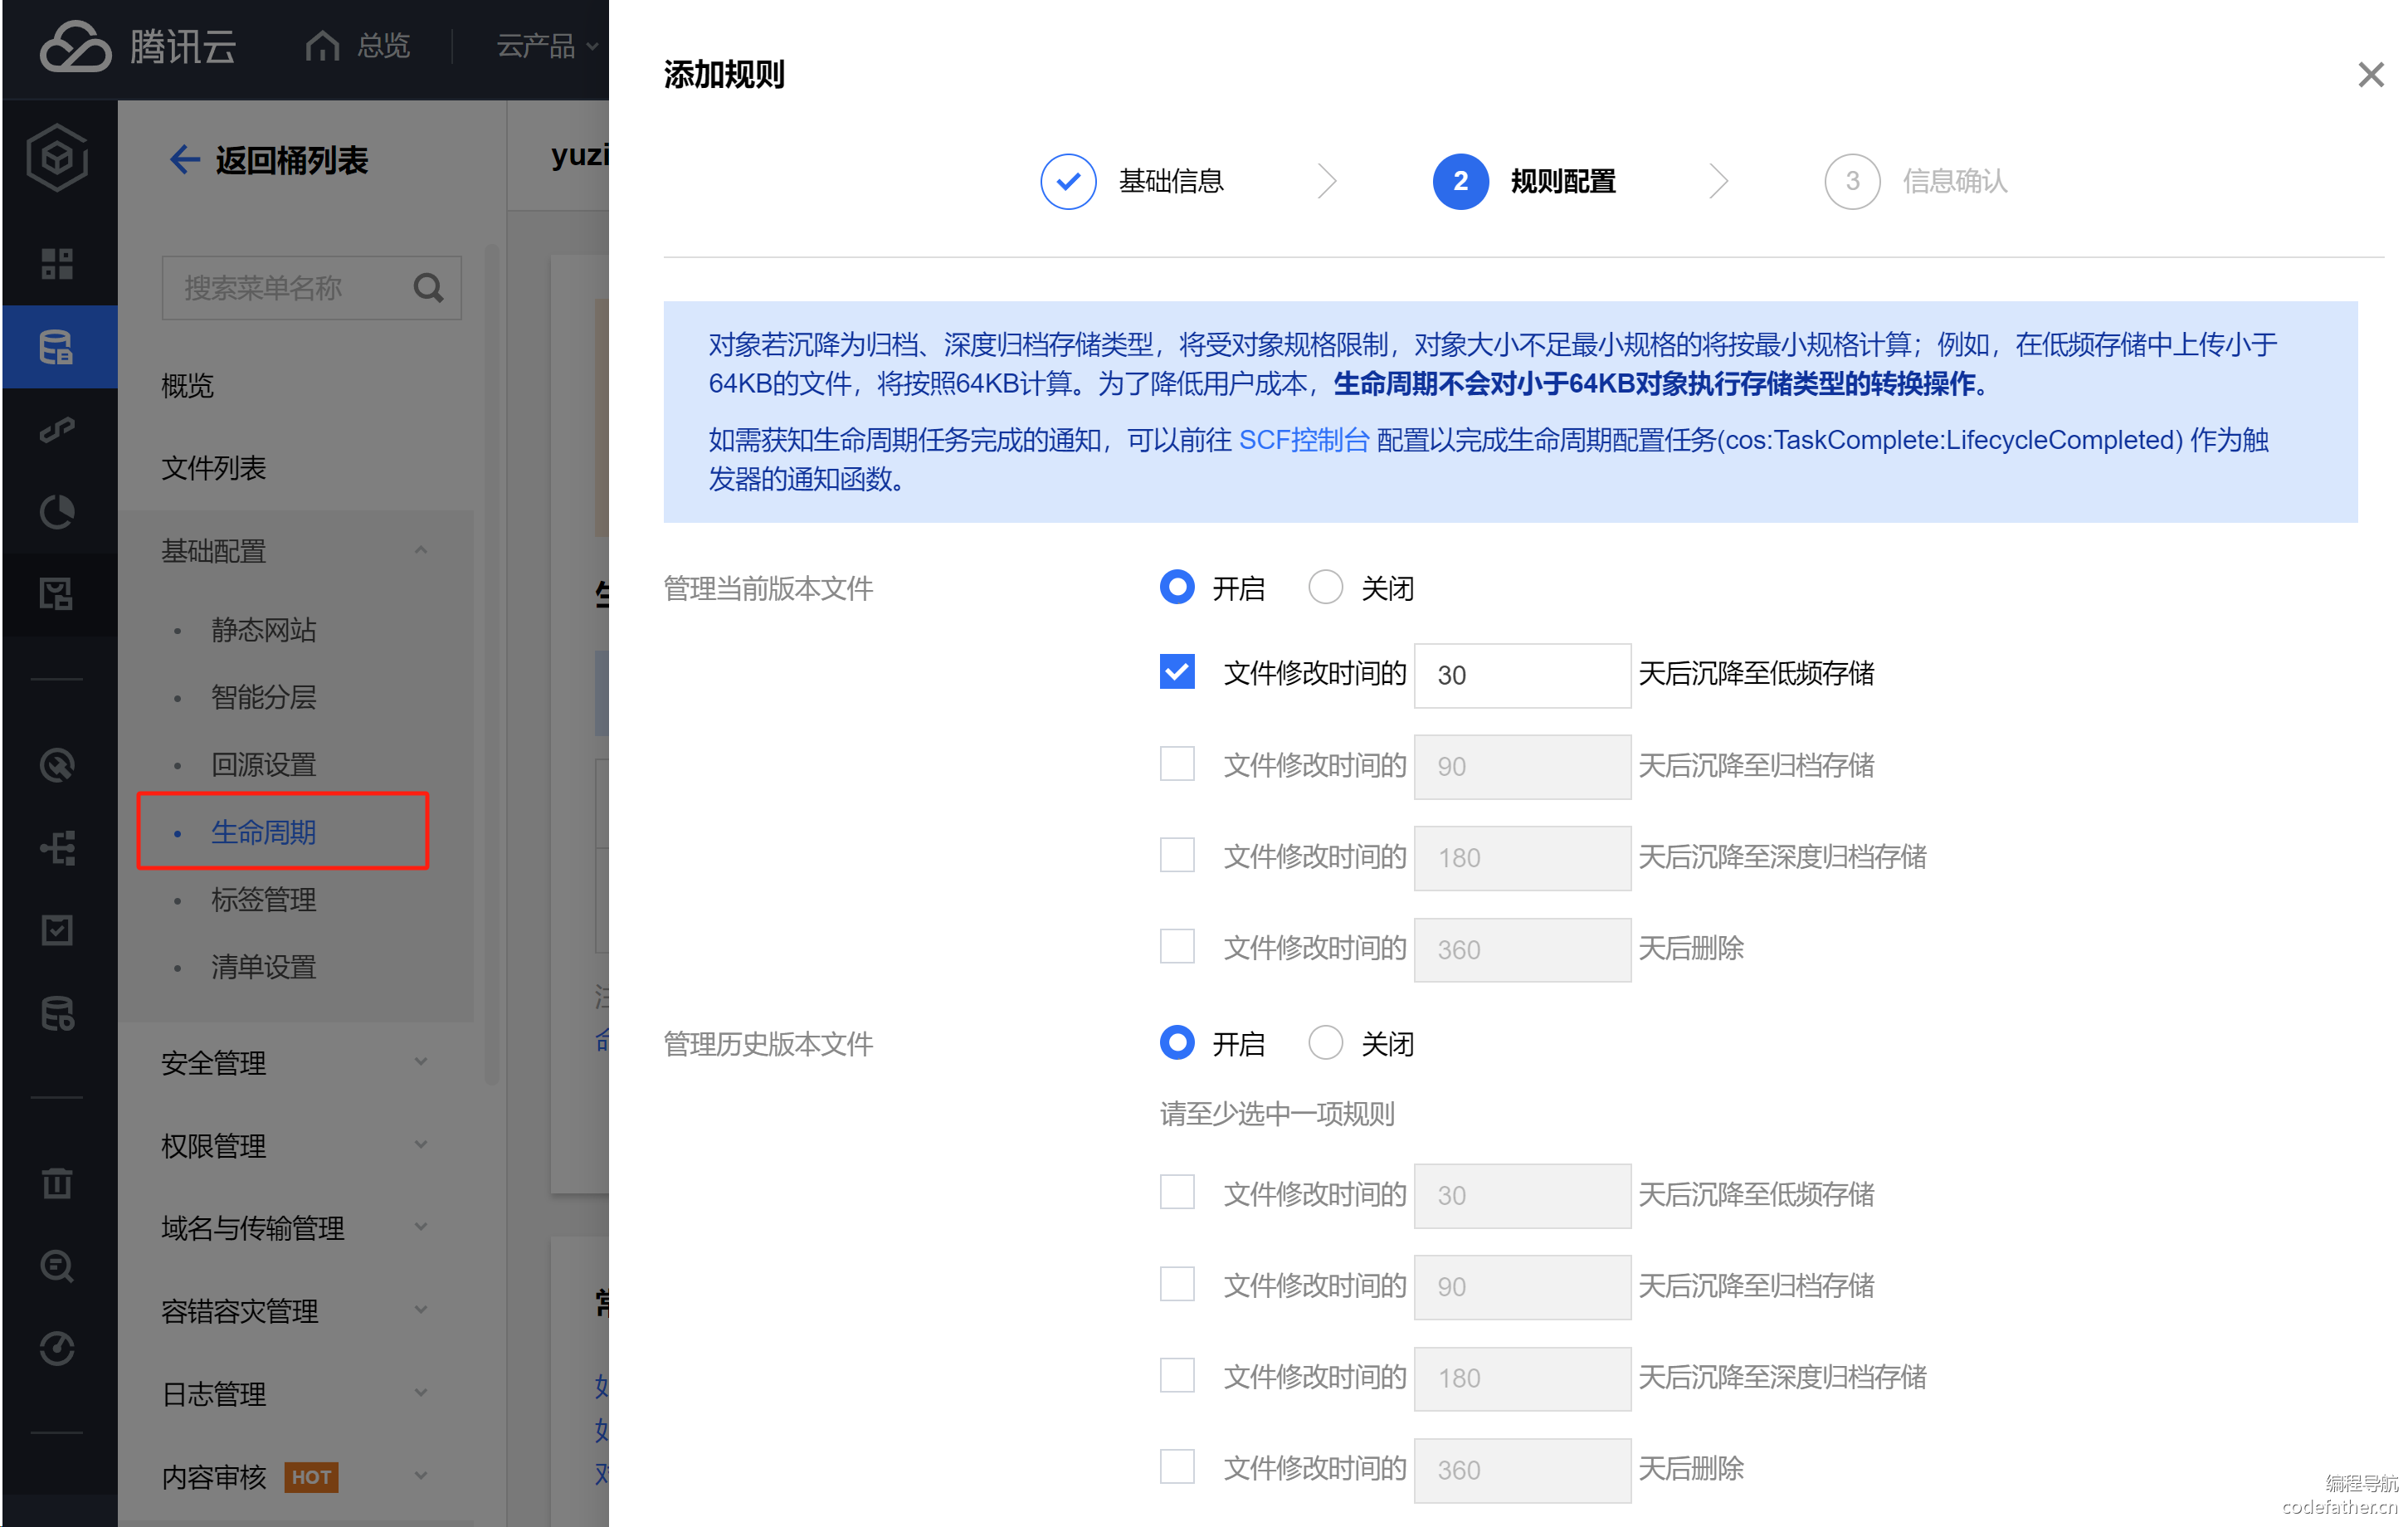This screenshot has width=2408, height=1527.
Task: Select 生命周期 in the sidebar menu
Action: [264, 832]
